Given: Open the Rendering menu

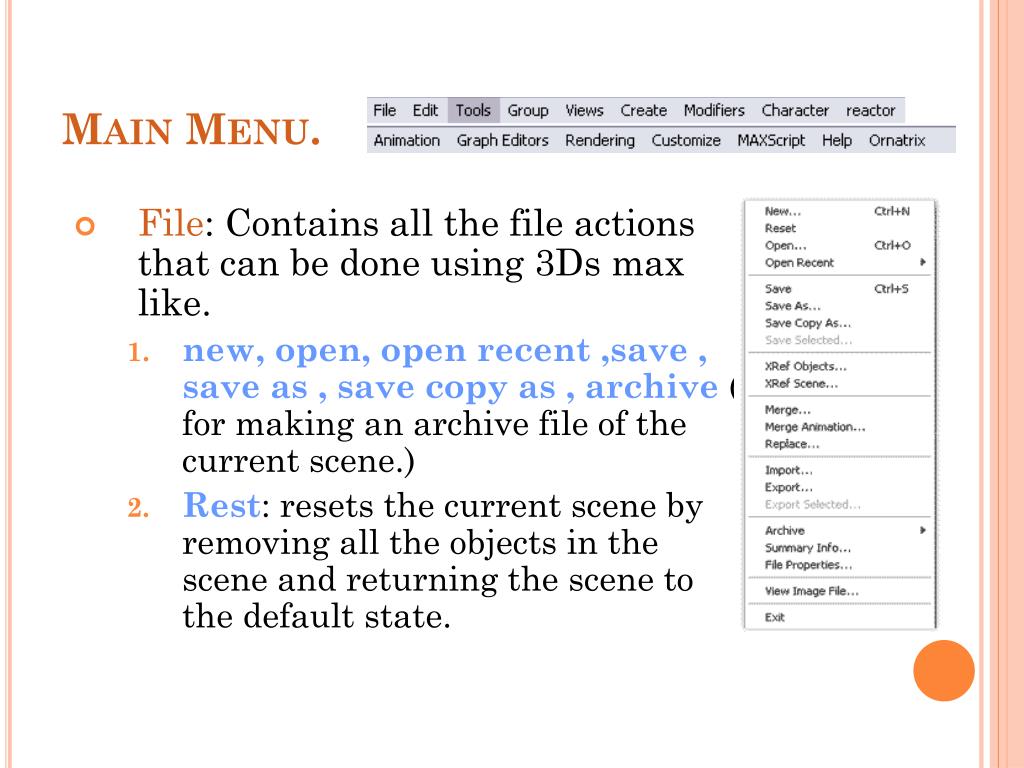Looking at the screenshot, I should pos(600,140).
